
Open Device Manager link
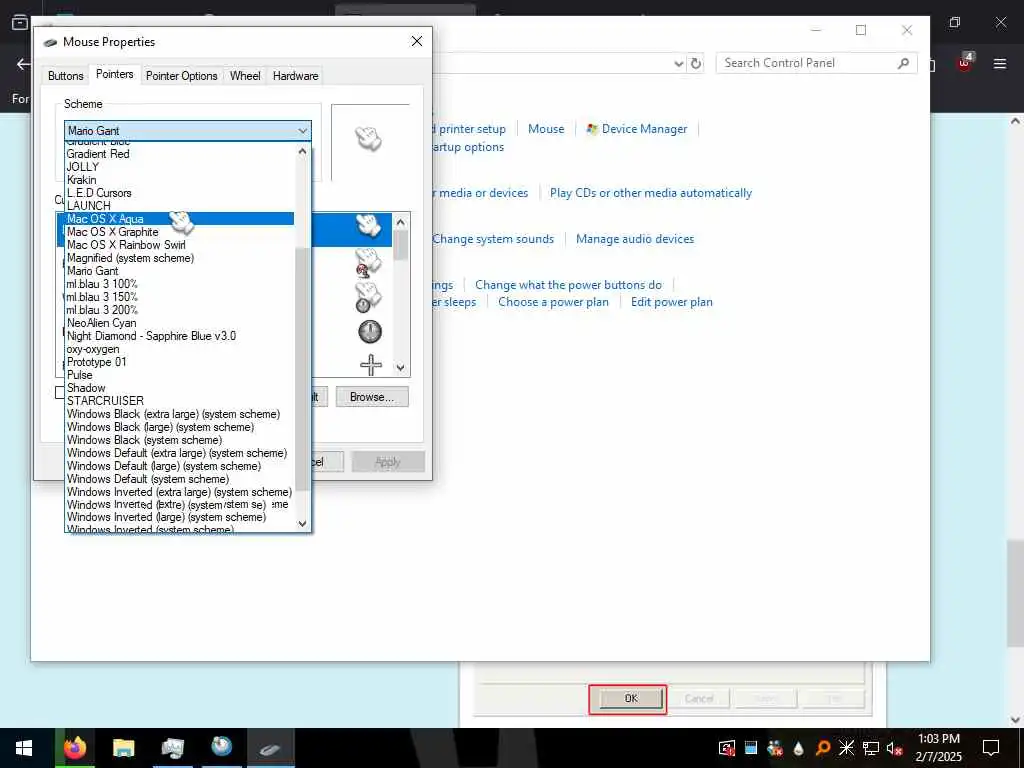point(644,129)
